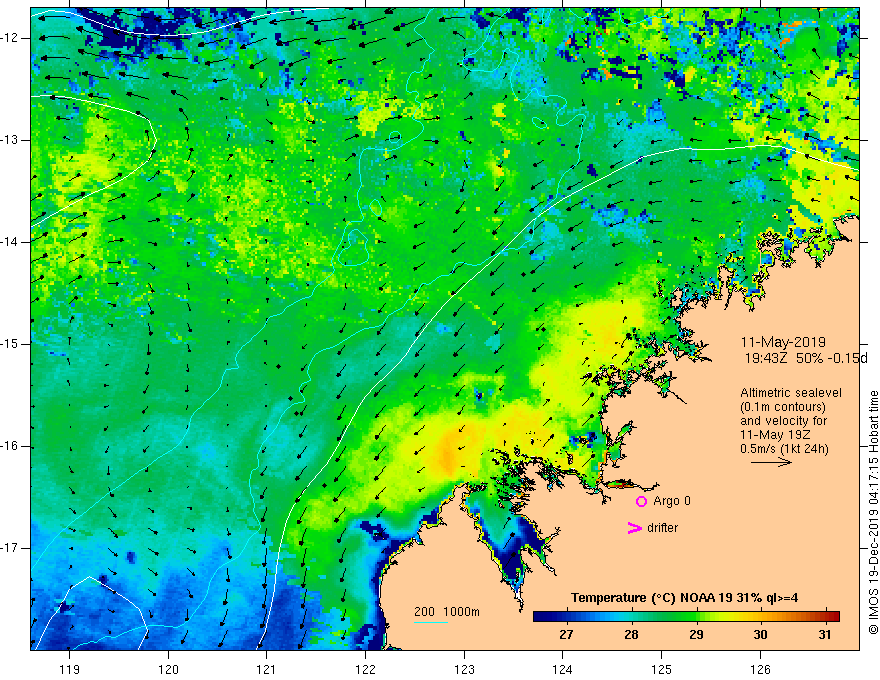Click the latitude -17 axis label
This screenshot has height=680, width=880.
(10, 548)
